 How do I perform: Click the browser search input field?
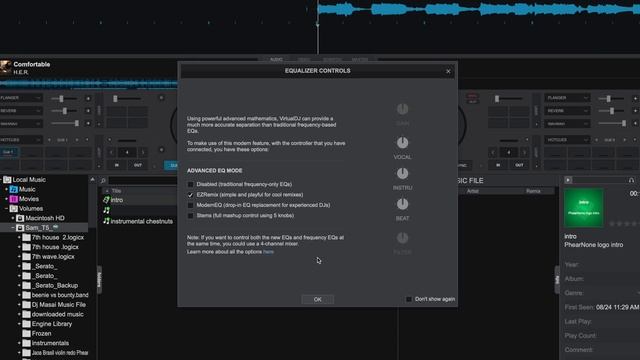click(x=143, y=180)
